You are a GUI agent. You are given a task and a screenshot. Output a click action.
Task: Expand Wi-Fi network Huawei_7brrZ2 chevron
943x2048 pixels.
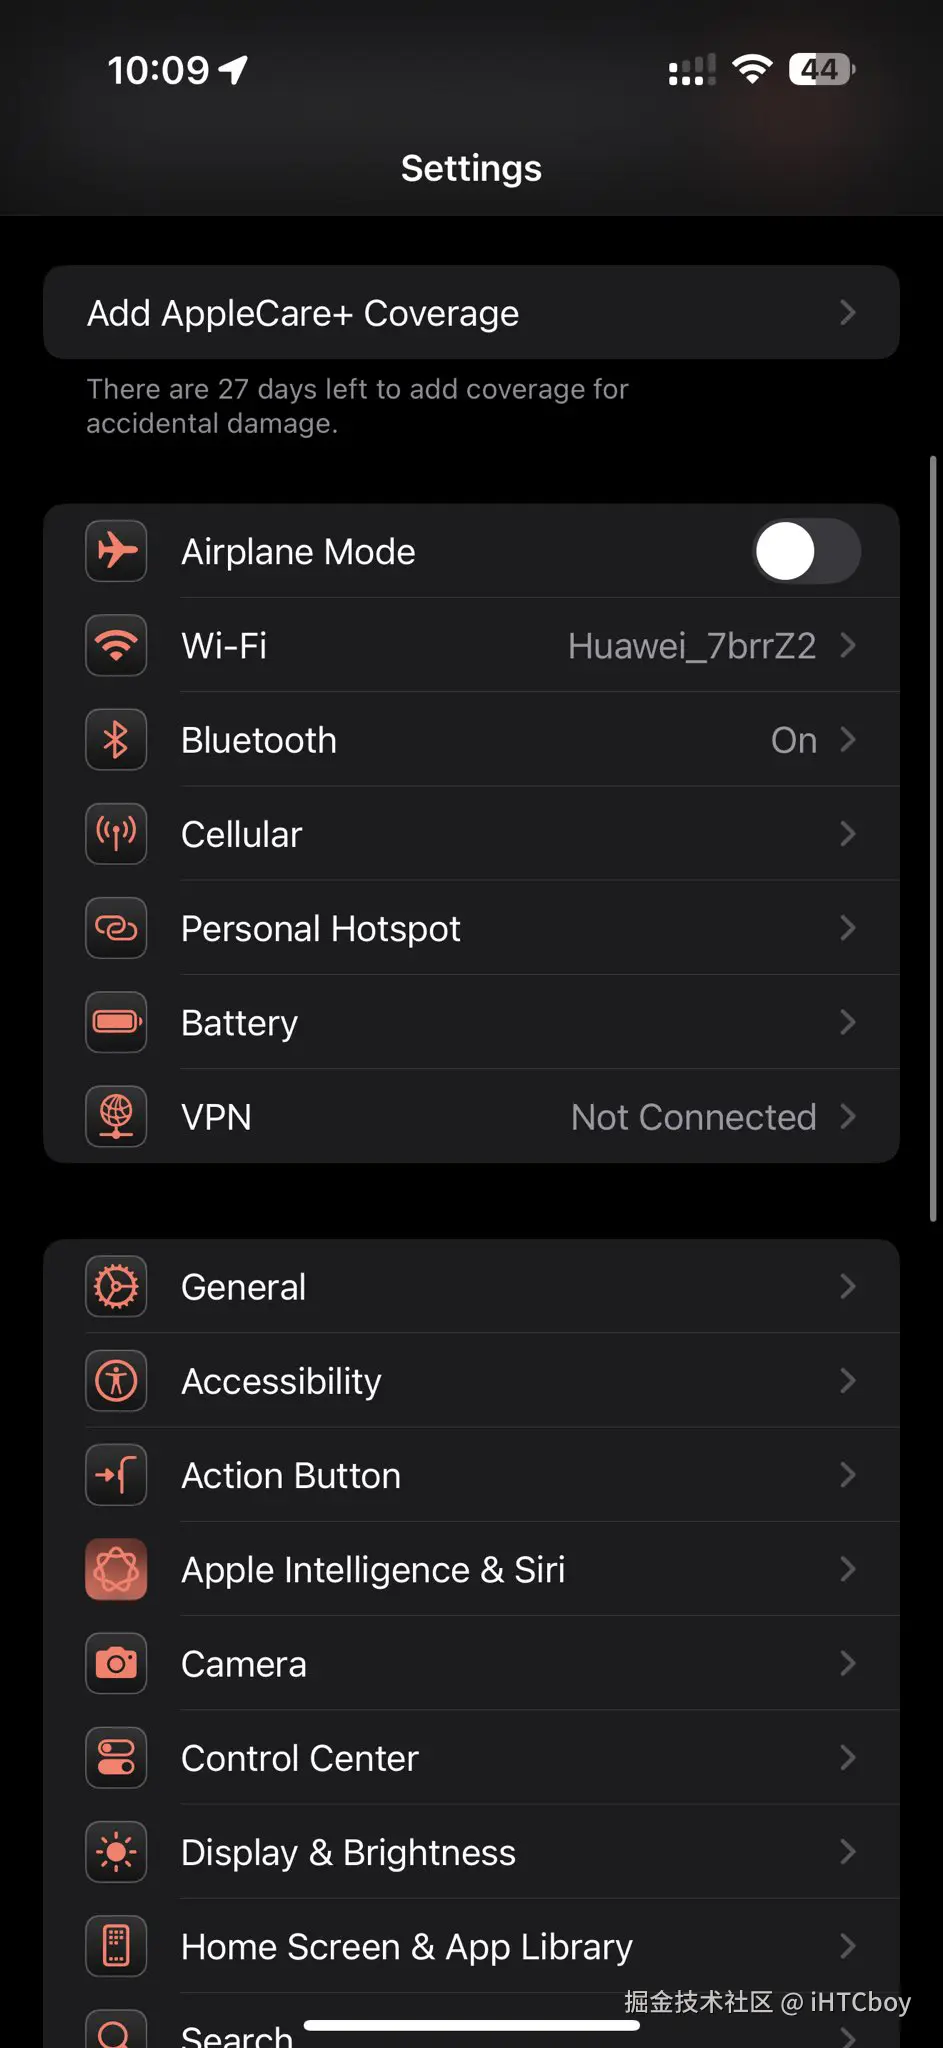coord(848,646)
